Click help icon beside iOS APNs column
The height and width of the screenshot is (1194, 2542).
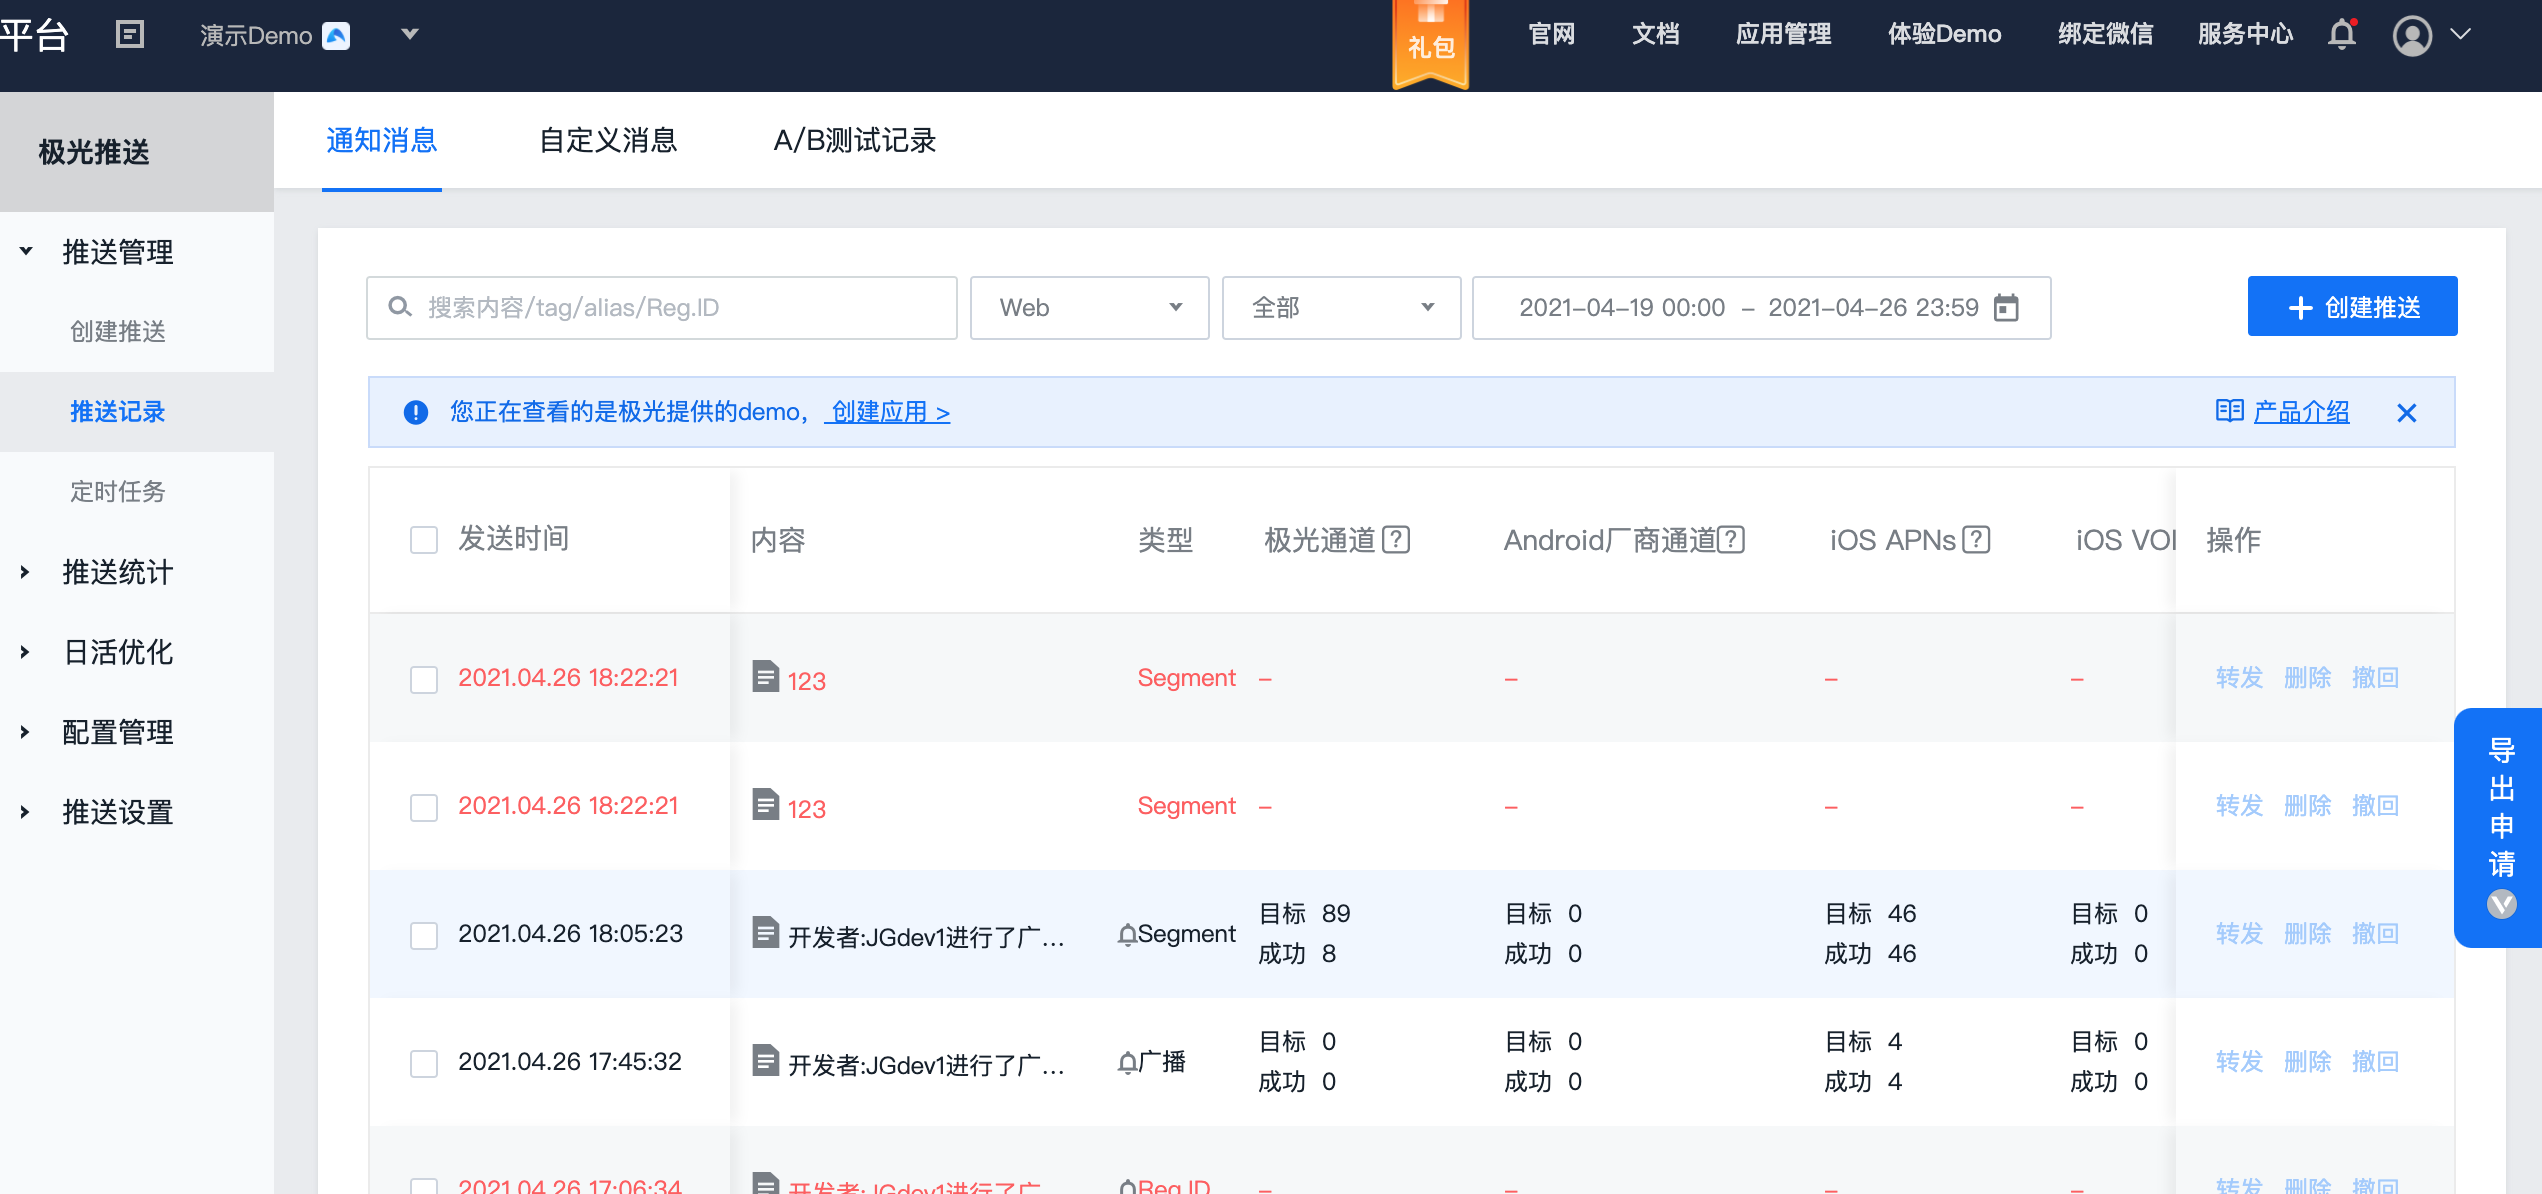pyautogui.click(x=1976, y=540)
